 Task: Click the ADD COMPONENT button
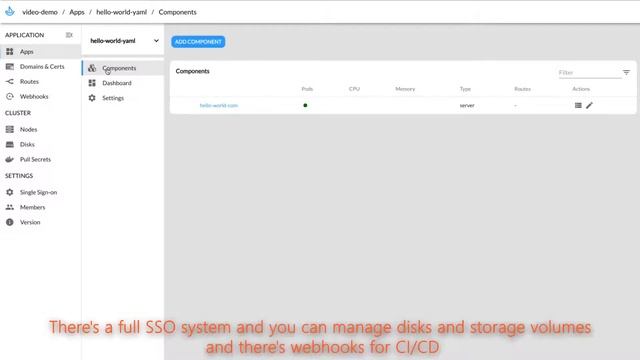tap(198, 42)
